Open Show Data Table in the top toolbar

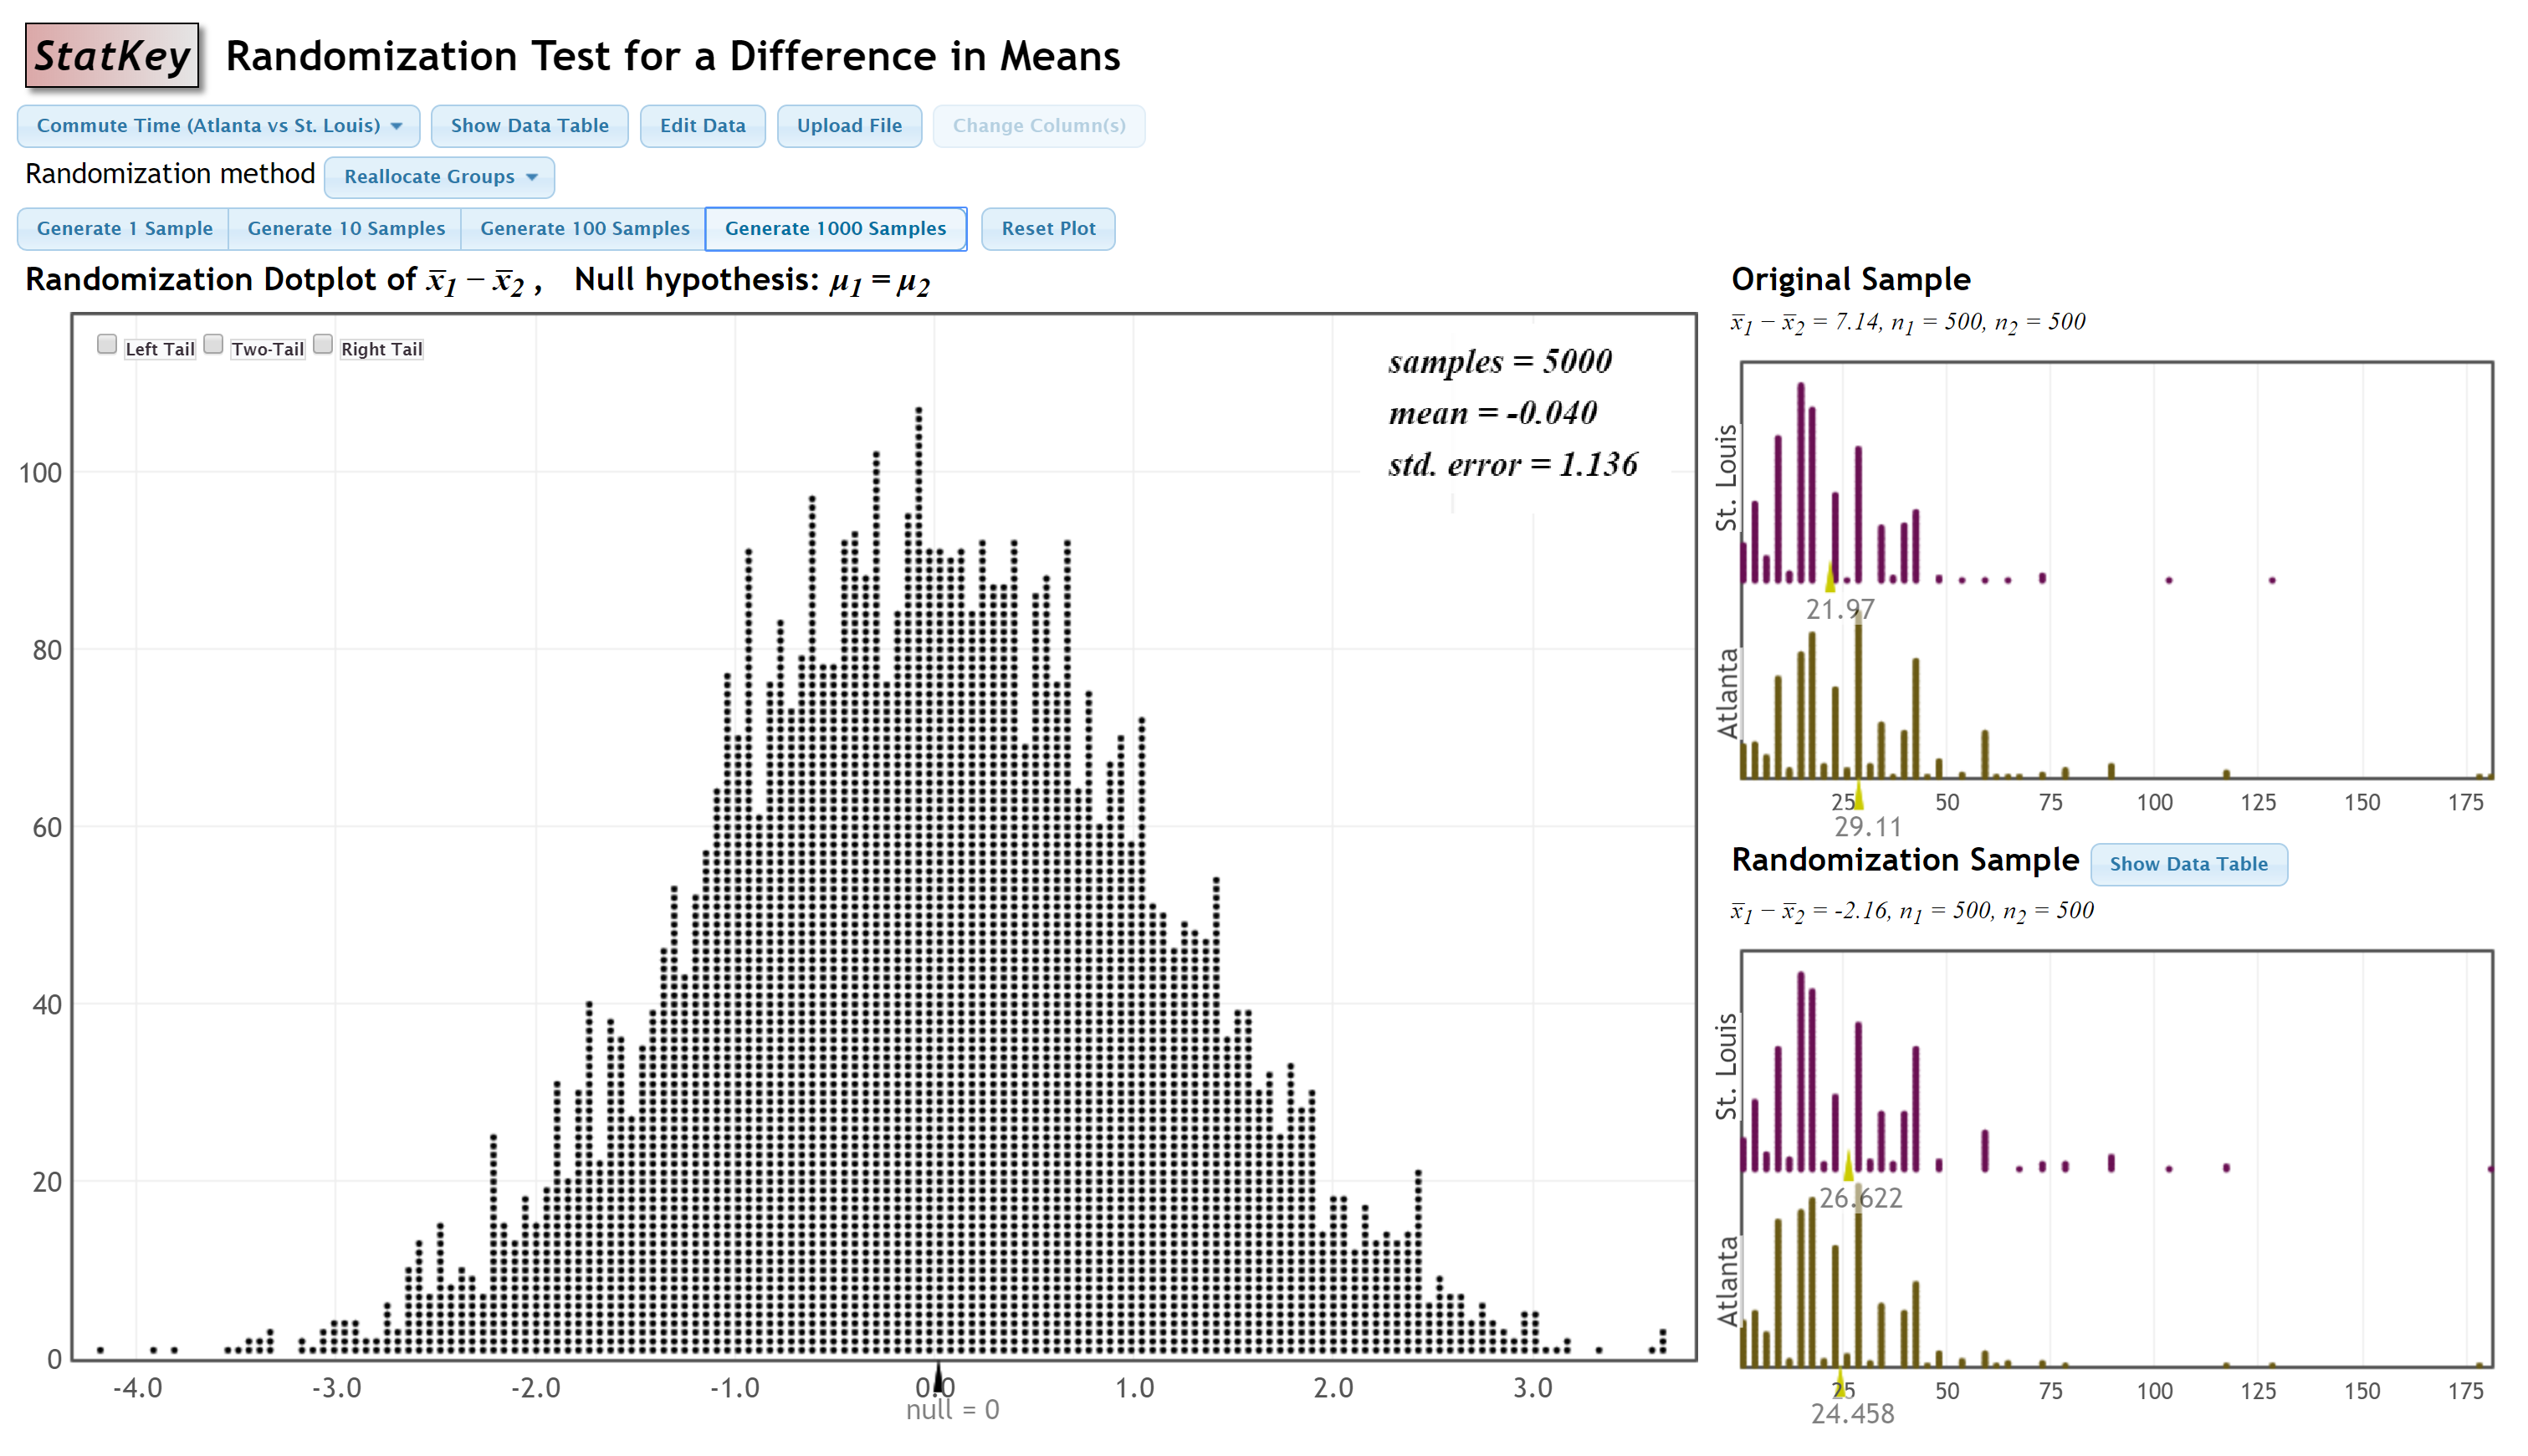coord(529,126)
